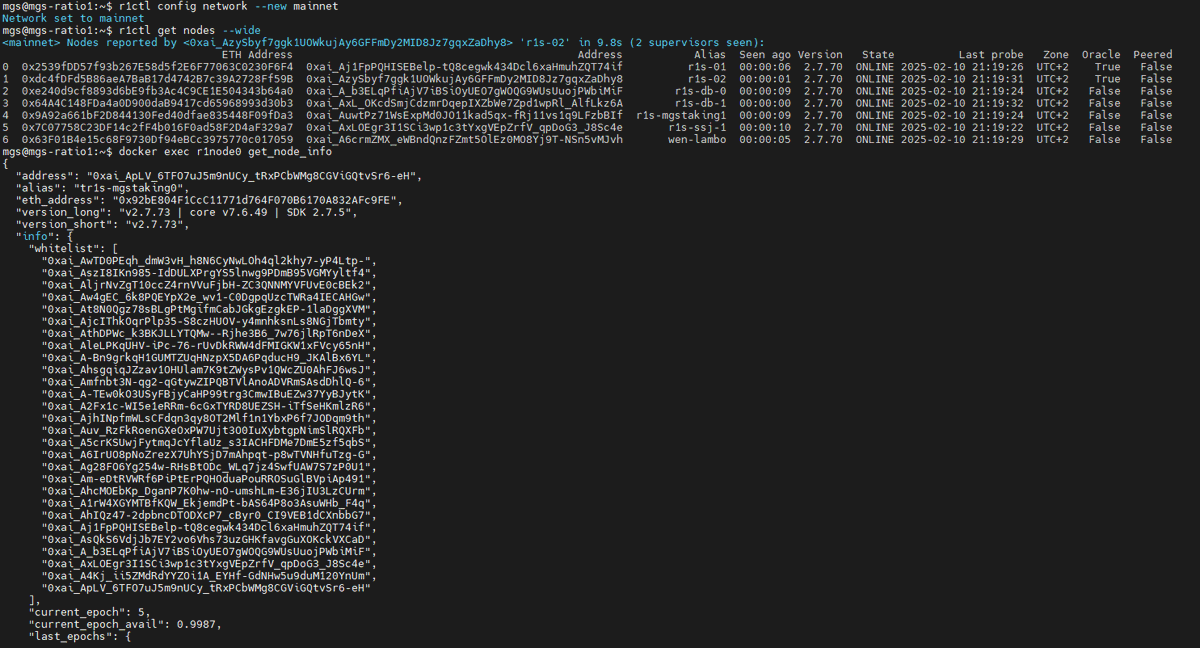
Task: Click the 'Peered' column header
Action: (x=1153, y=54)
